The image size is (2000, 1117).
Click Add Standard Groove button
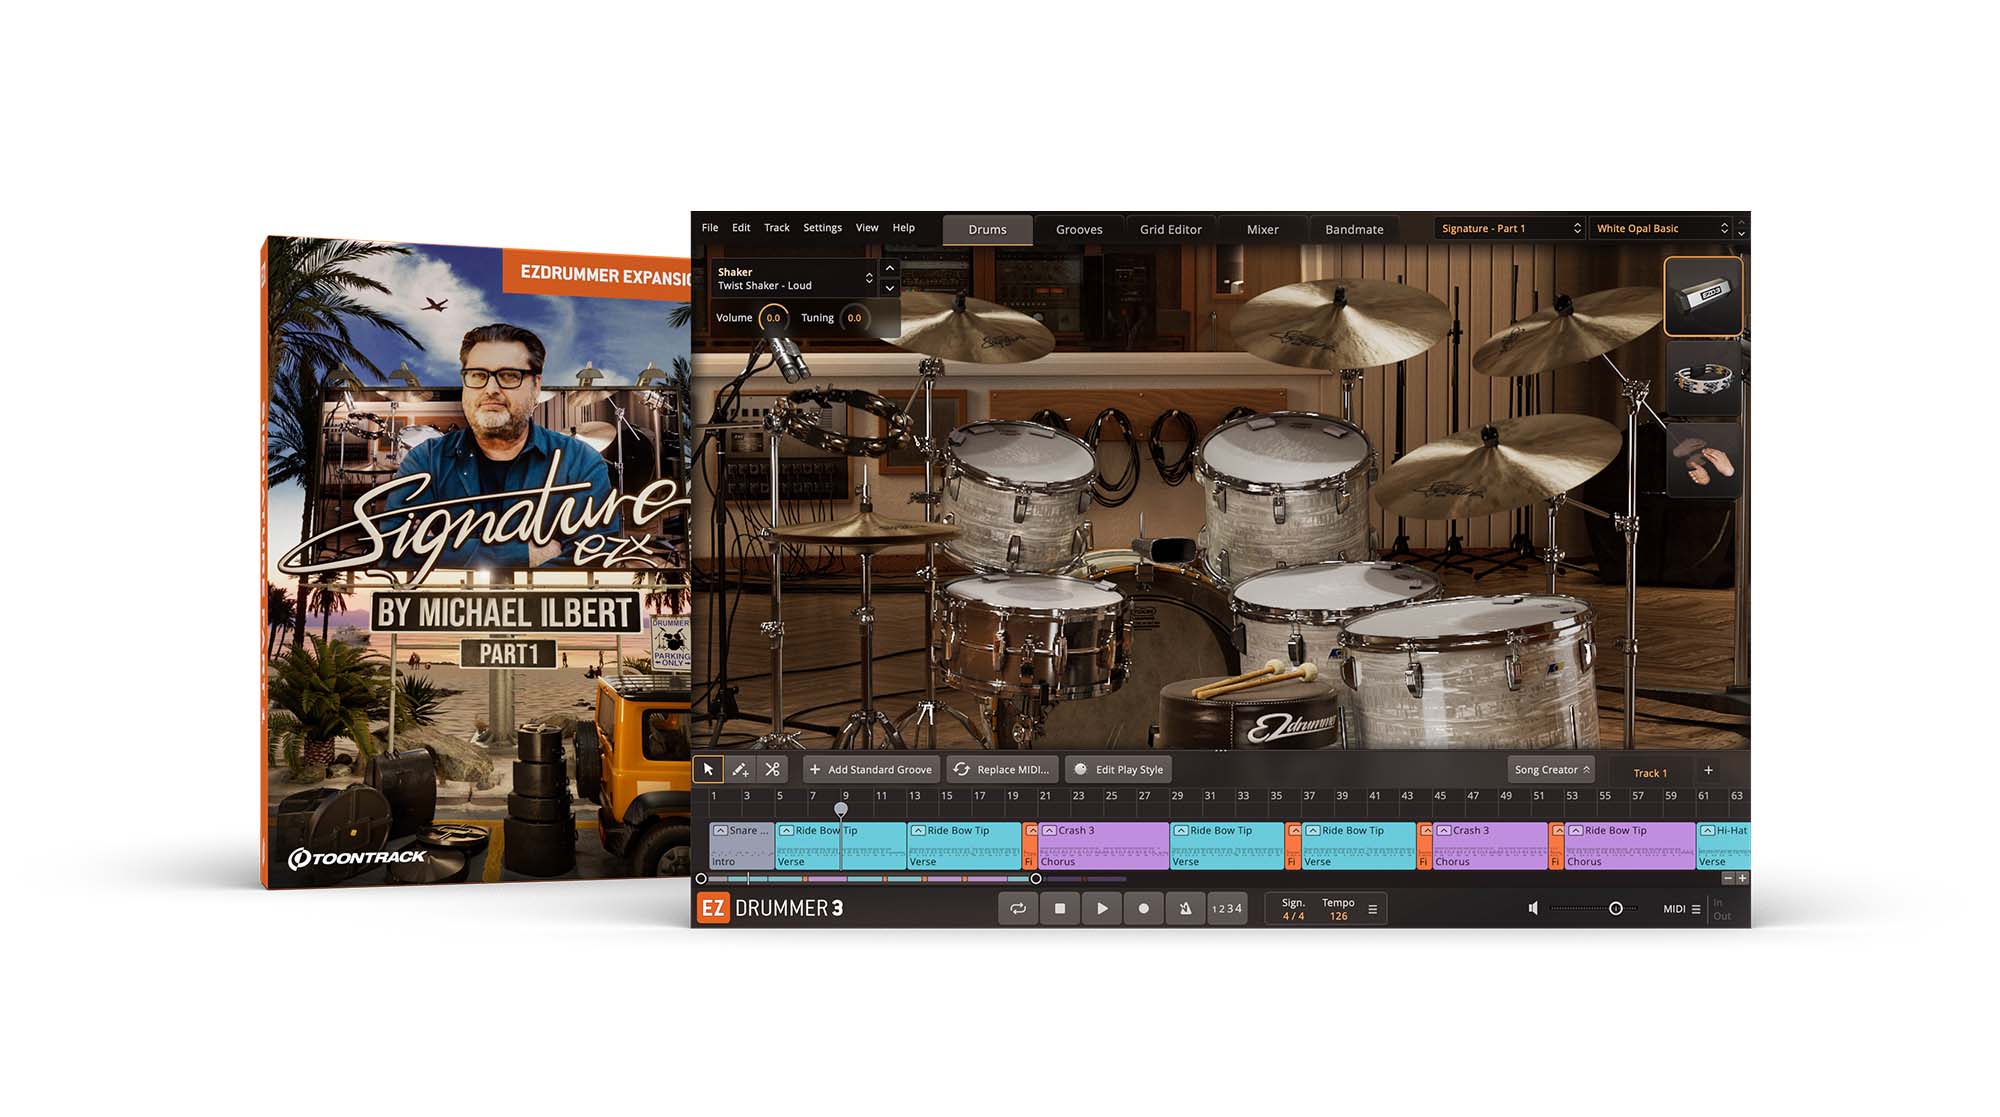pos(870,769)
